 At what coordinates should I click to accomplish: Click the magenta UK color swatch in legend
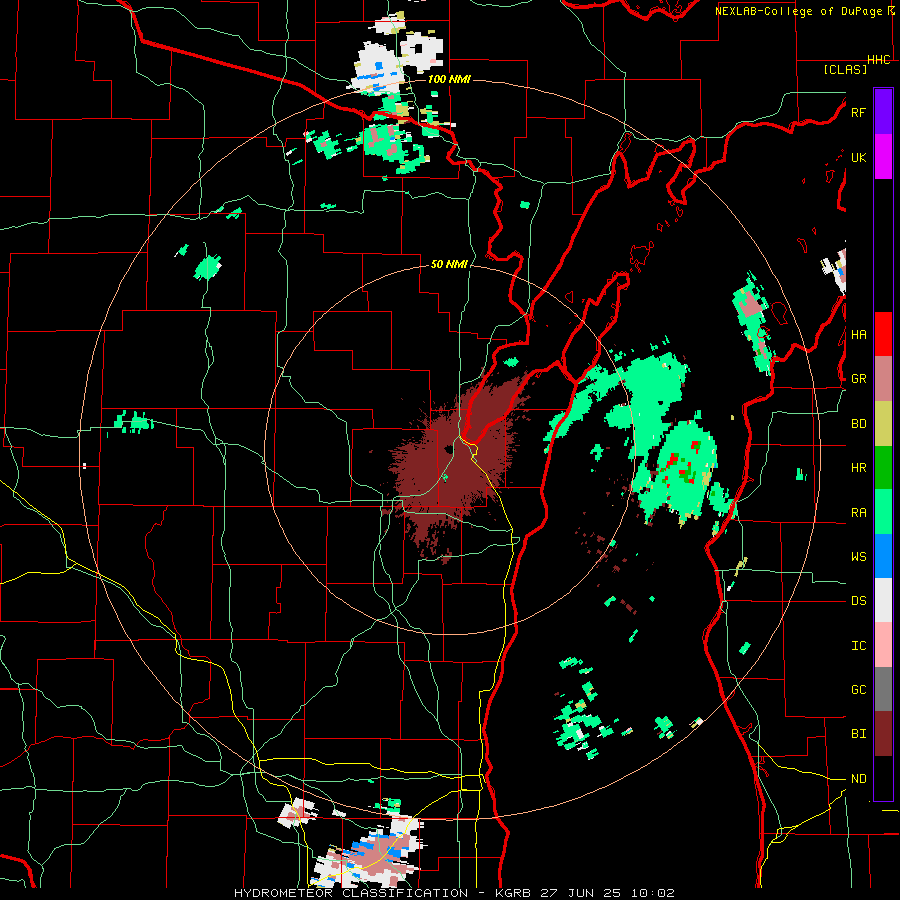coord(883,157)
